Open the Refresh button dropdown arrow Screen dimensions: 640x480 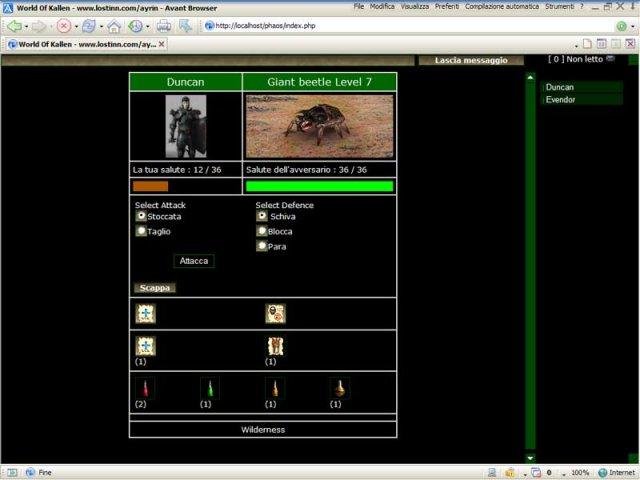coord(101,27)
